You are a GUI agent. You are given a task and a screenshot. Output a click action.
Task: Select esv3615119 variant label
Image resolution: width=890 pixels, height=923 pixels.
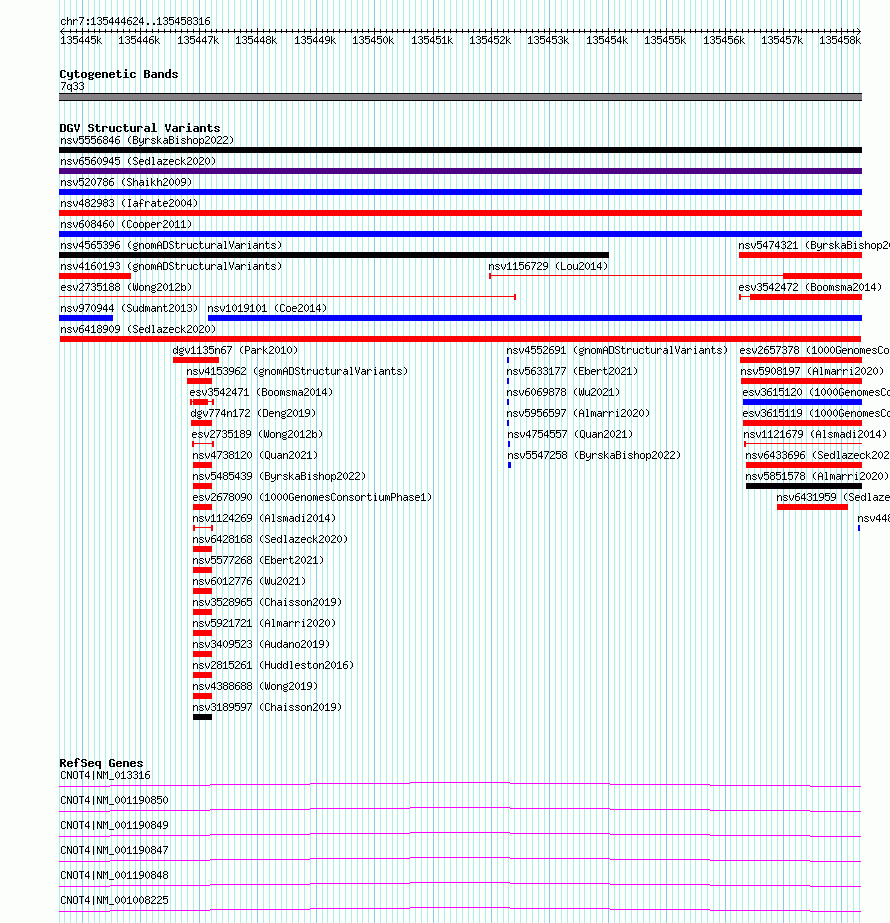(816, 413)
